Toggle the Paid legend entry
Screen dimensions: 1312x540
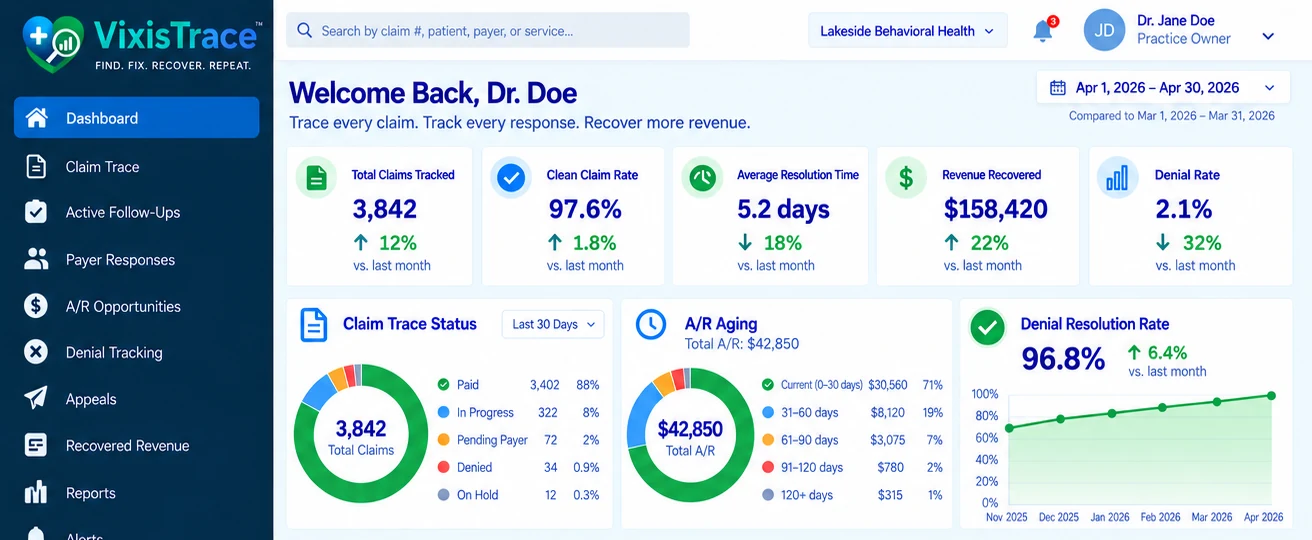click(x=468, y=384)
